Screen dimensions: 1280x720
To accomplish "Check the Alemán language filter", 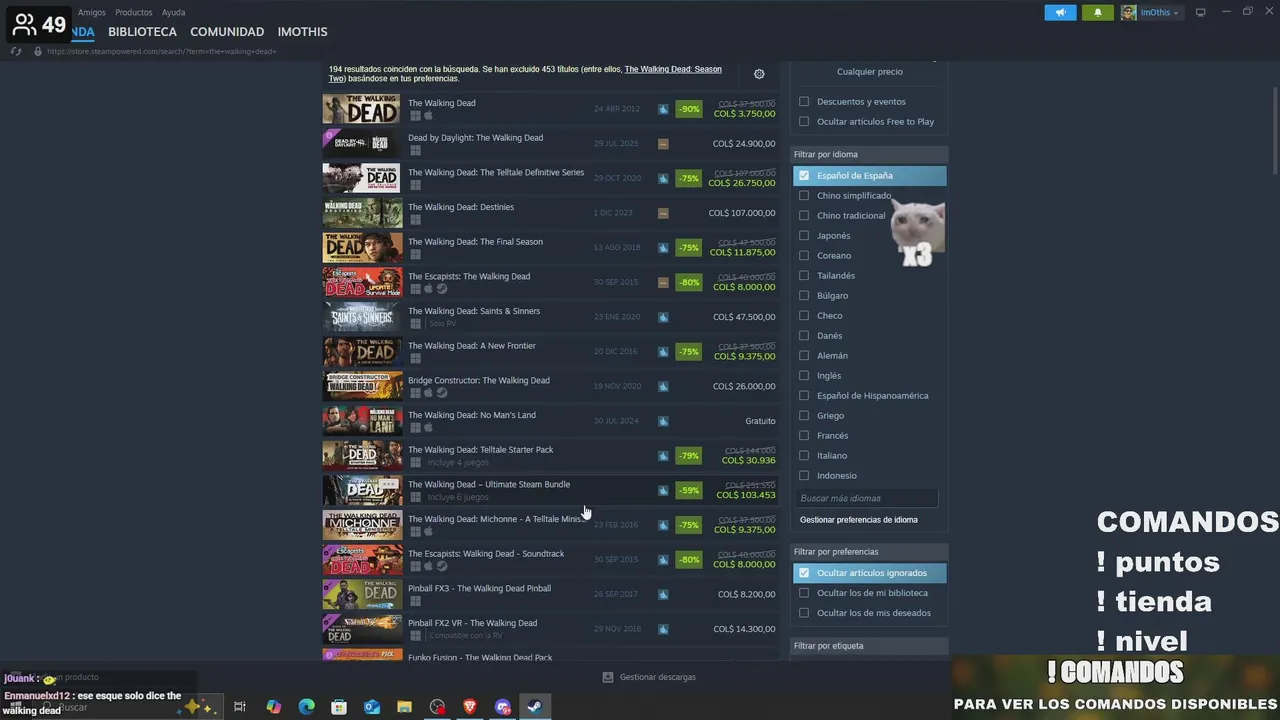I will tap(804, 355).
